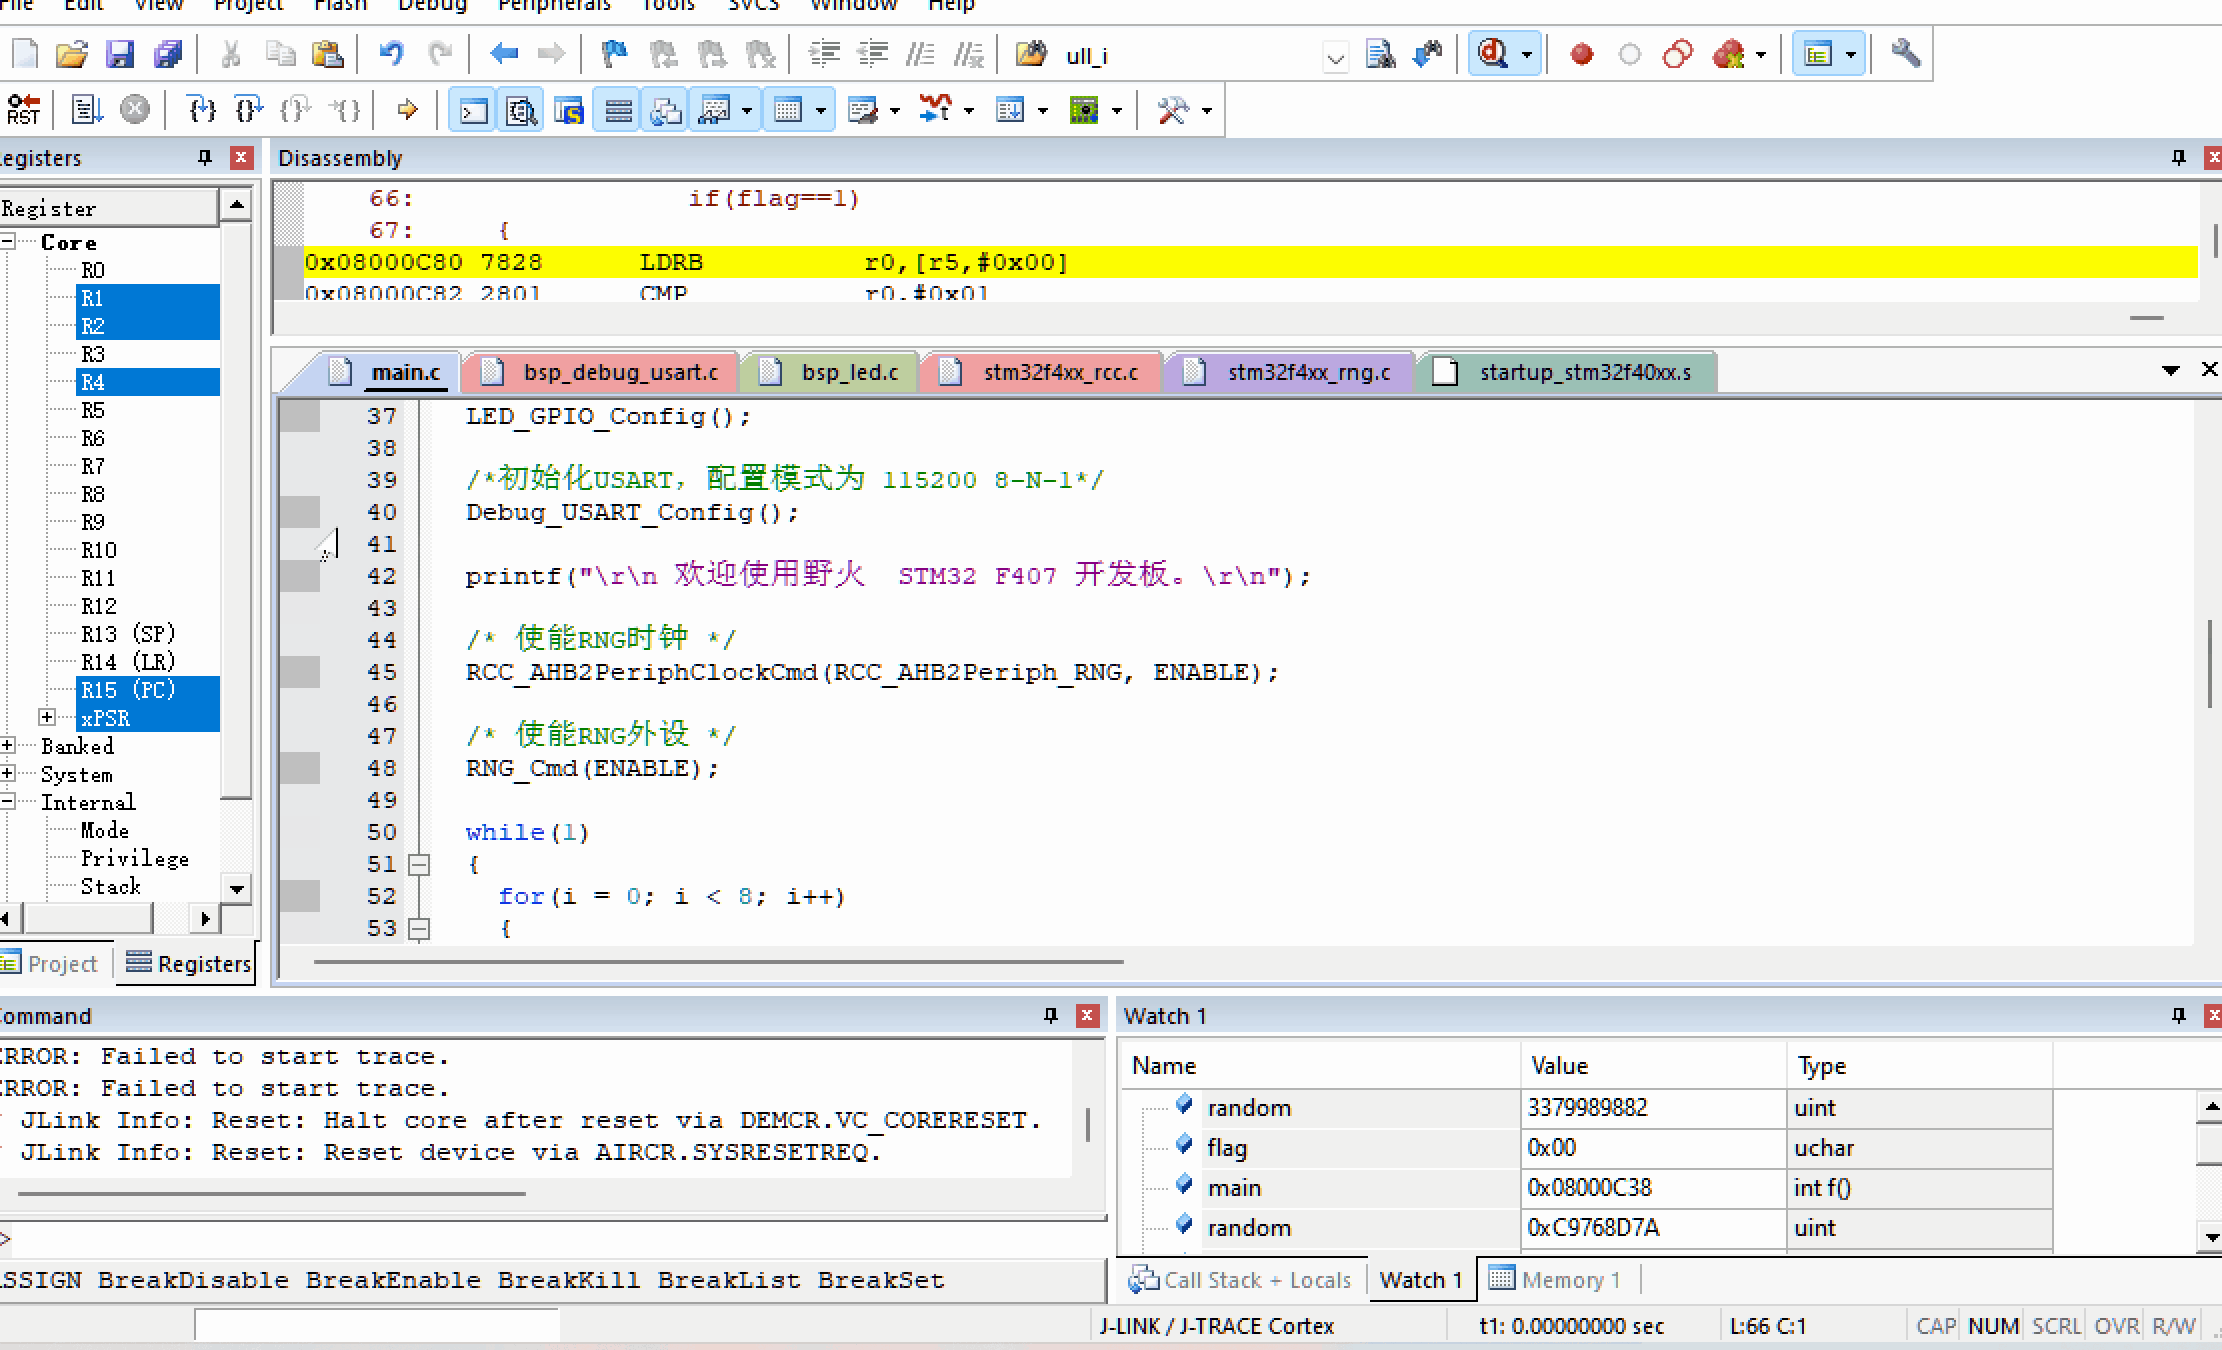Collapse code block at line 51
This screenshot has width=2222, height=1350.
point(420,864)
